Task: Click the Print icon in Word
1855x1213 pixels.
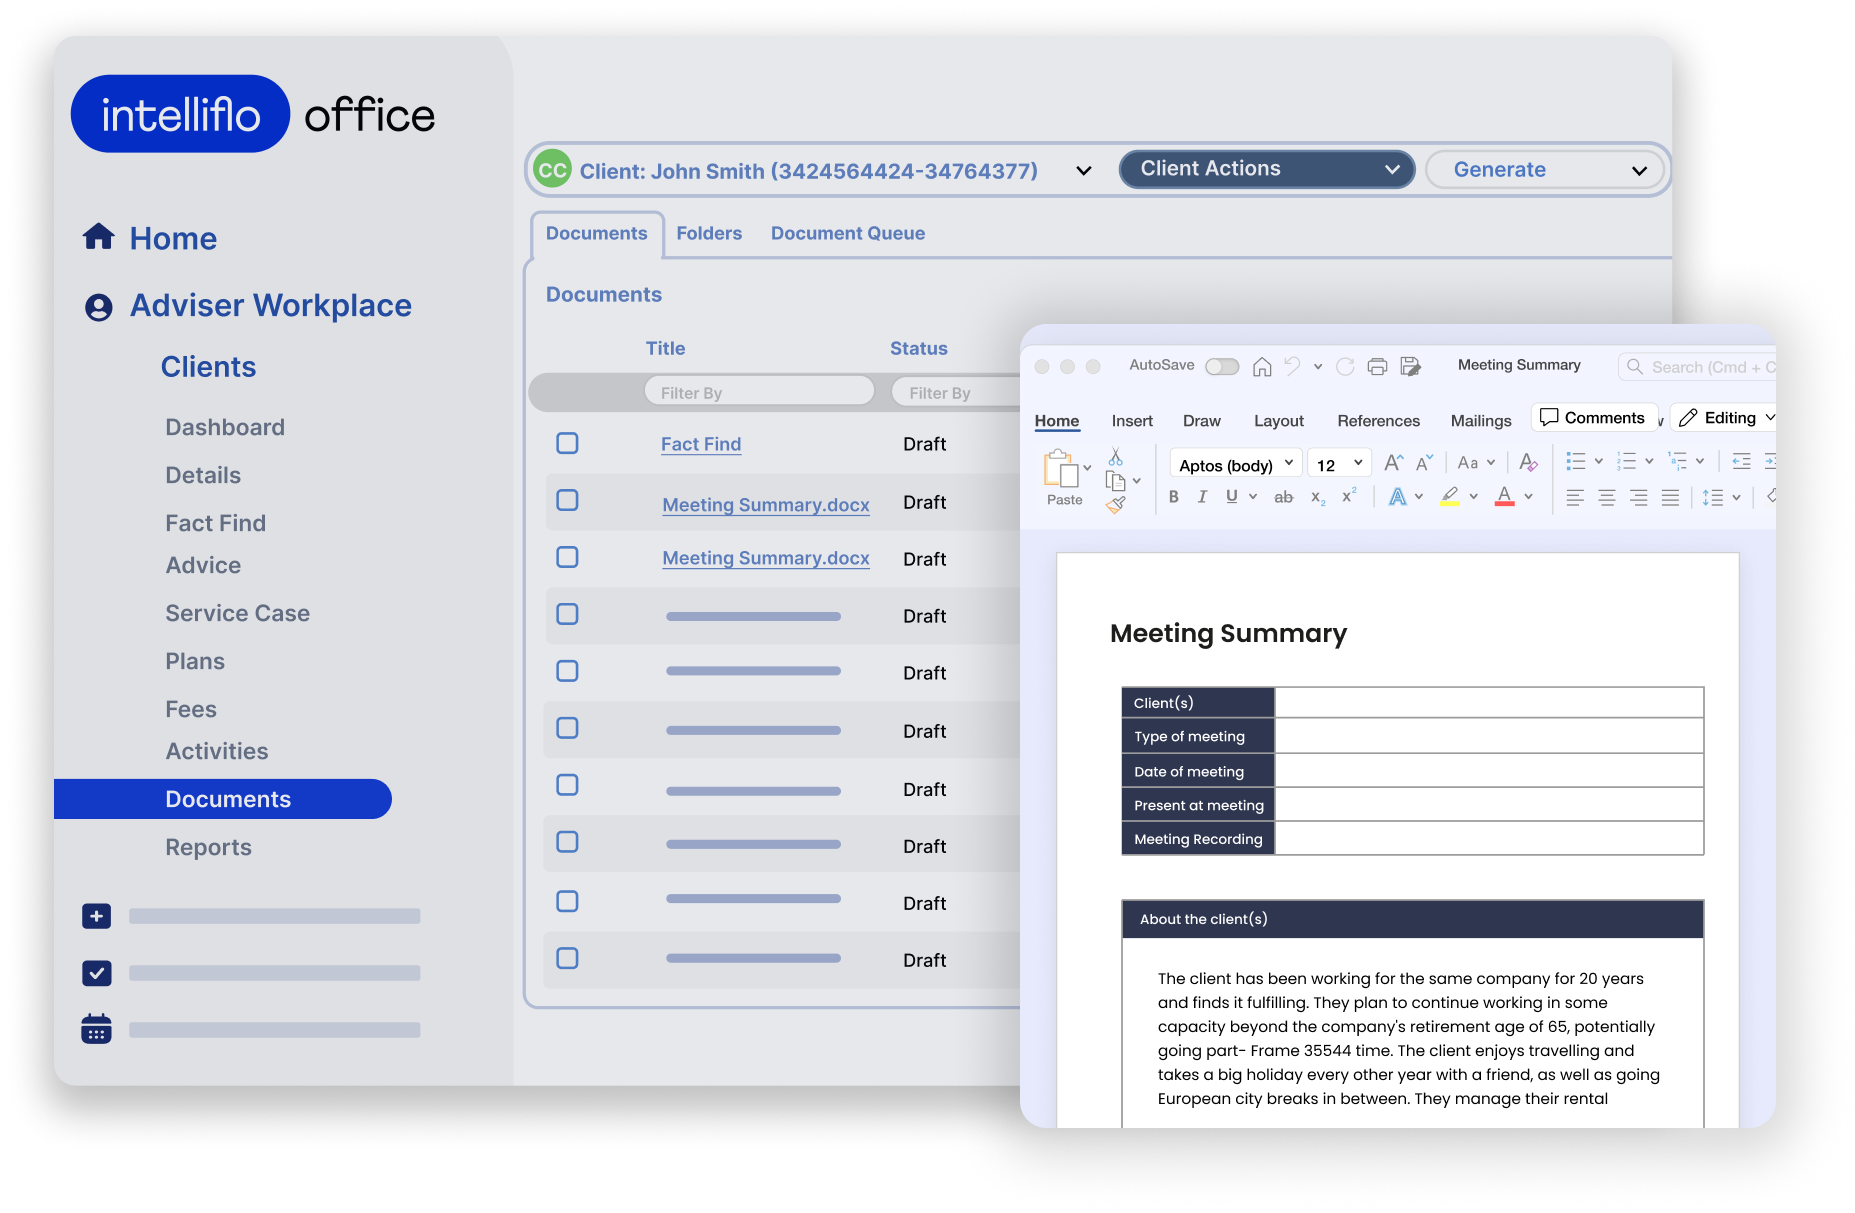Action: [x=1377, y=367]
